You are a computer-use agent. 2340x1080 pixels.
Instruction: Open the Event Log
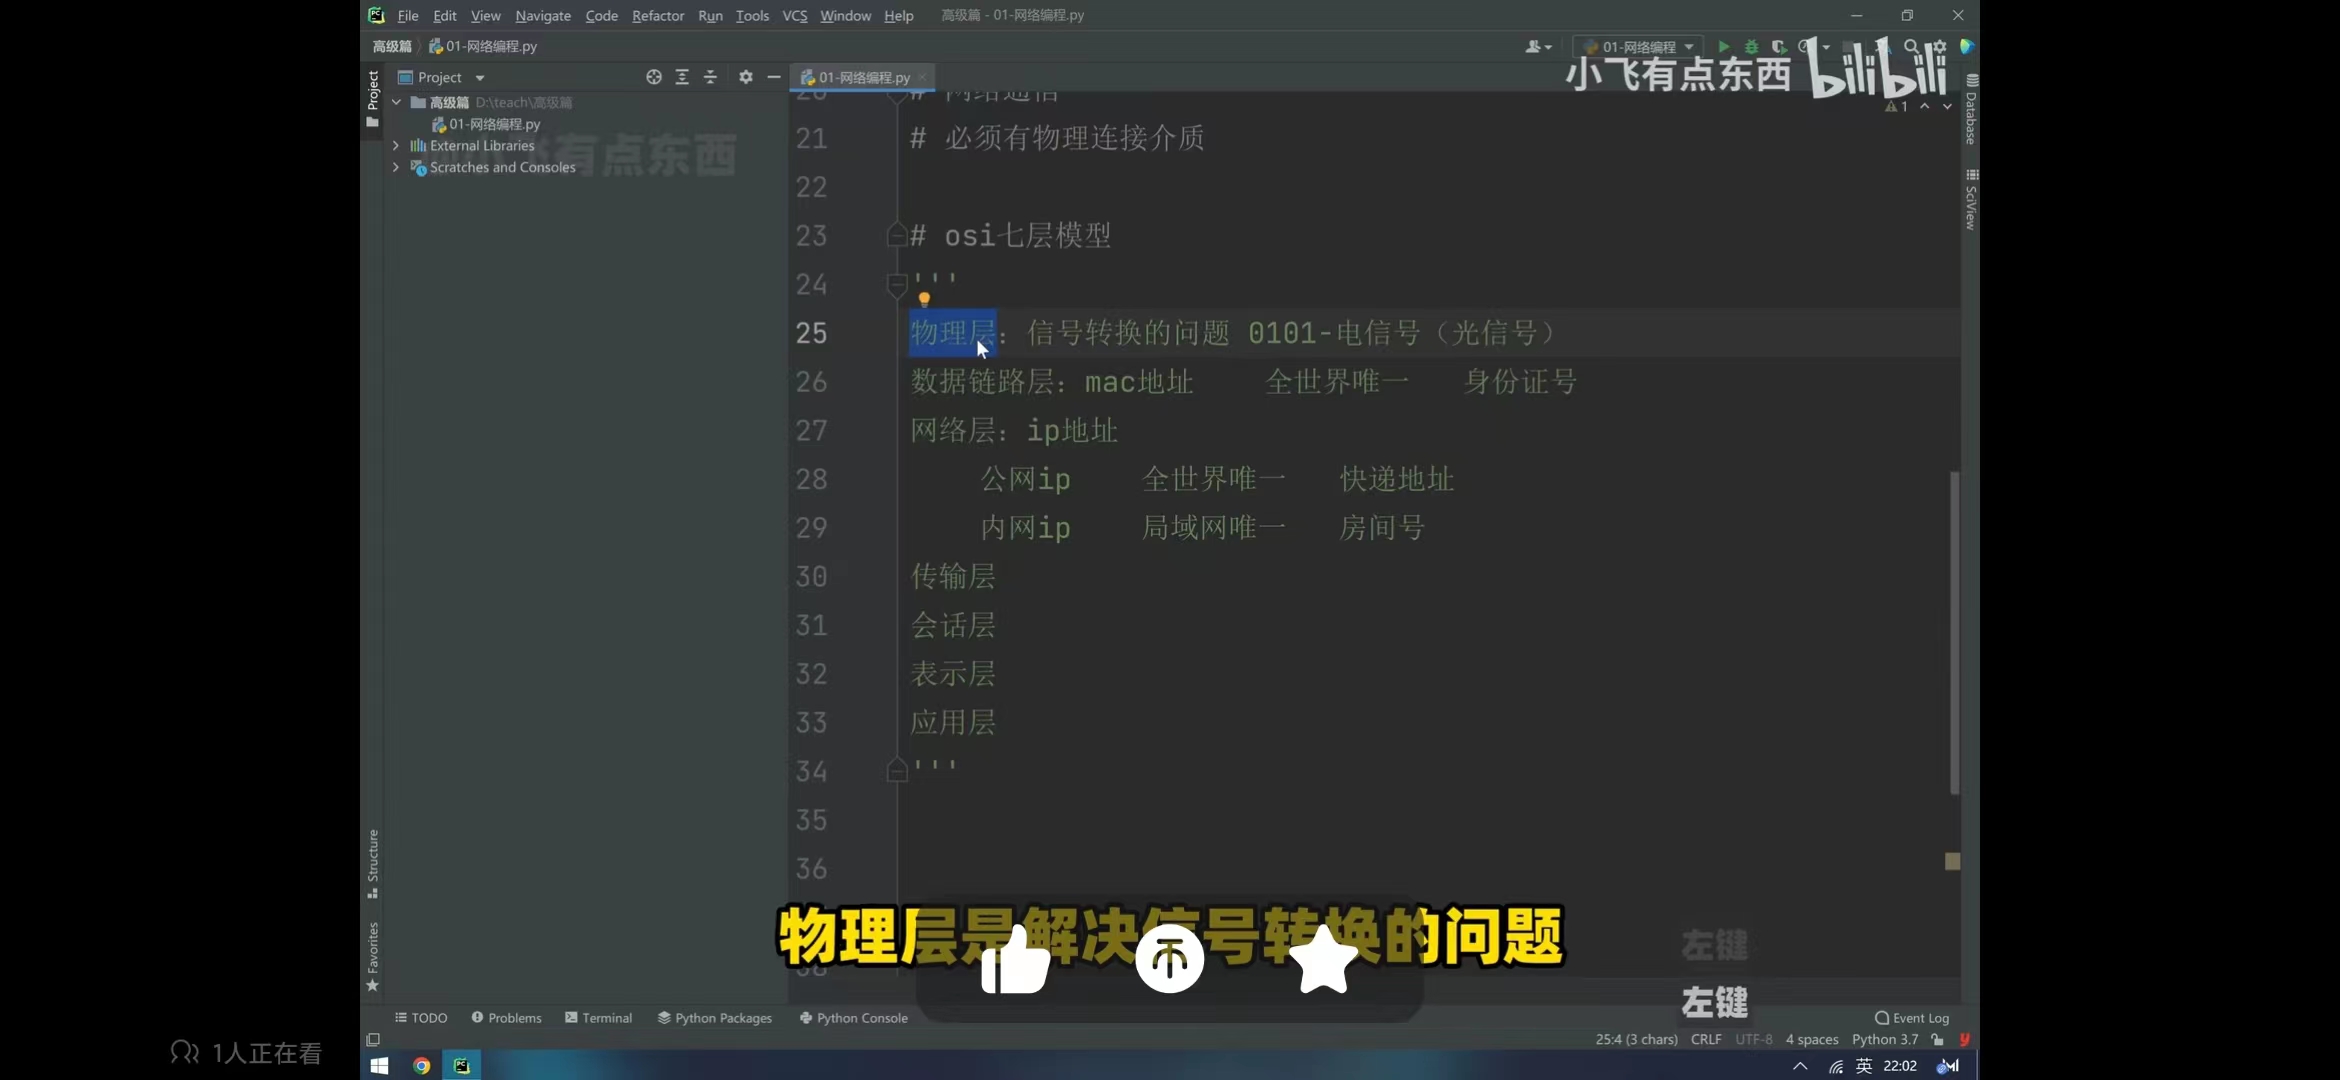click(1912, 1018)
